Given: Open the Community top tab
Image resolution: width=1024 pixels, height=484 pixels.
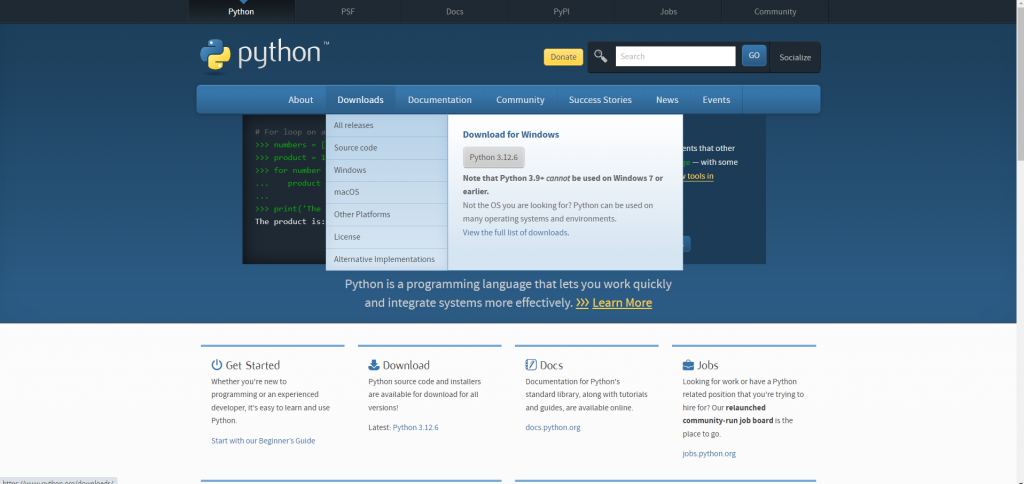Looking at the screenshot, I should tap(775, 12).
